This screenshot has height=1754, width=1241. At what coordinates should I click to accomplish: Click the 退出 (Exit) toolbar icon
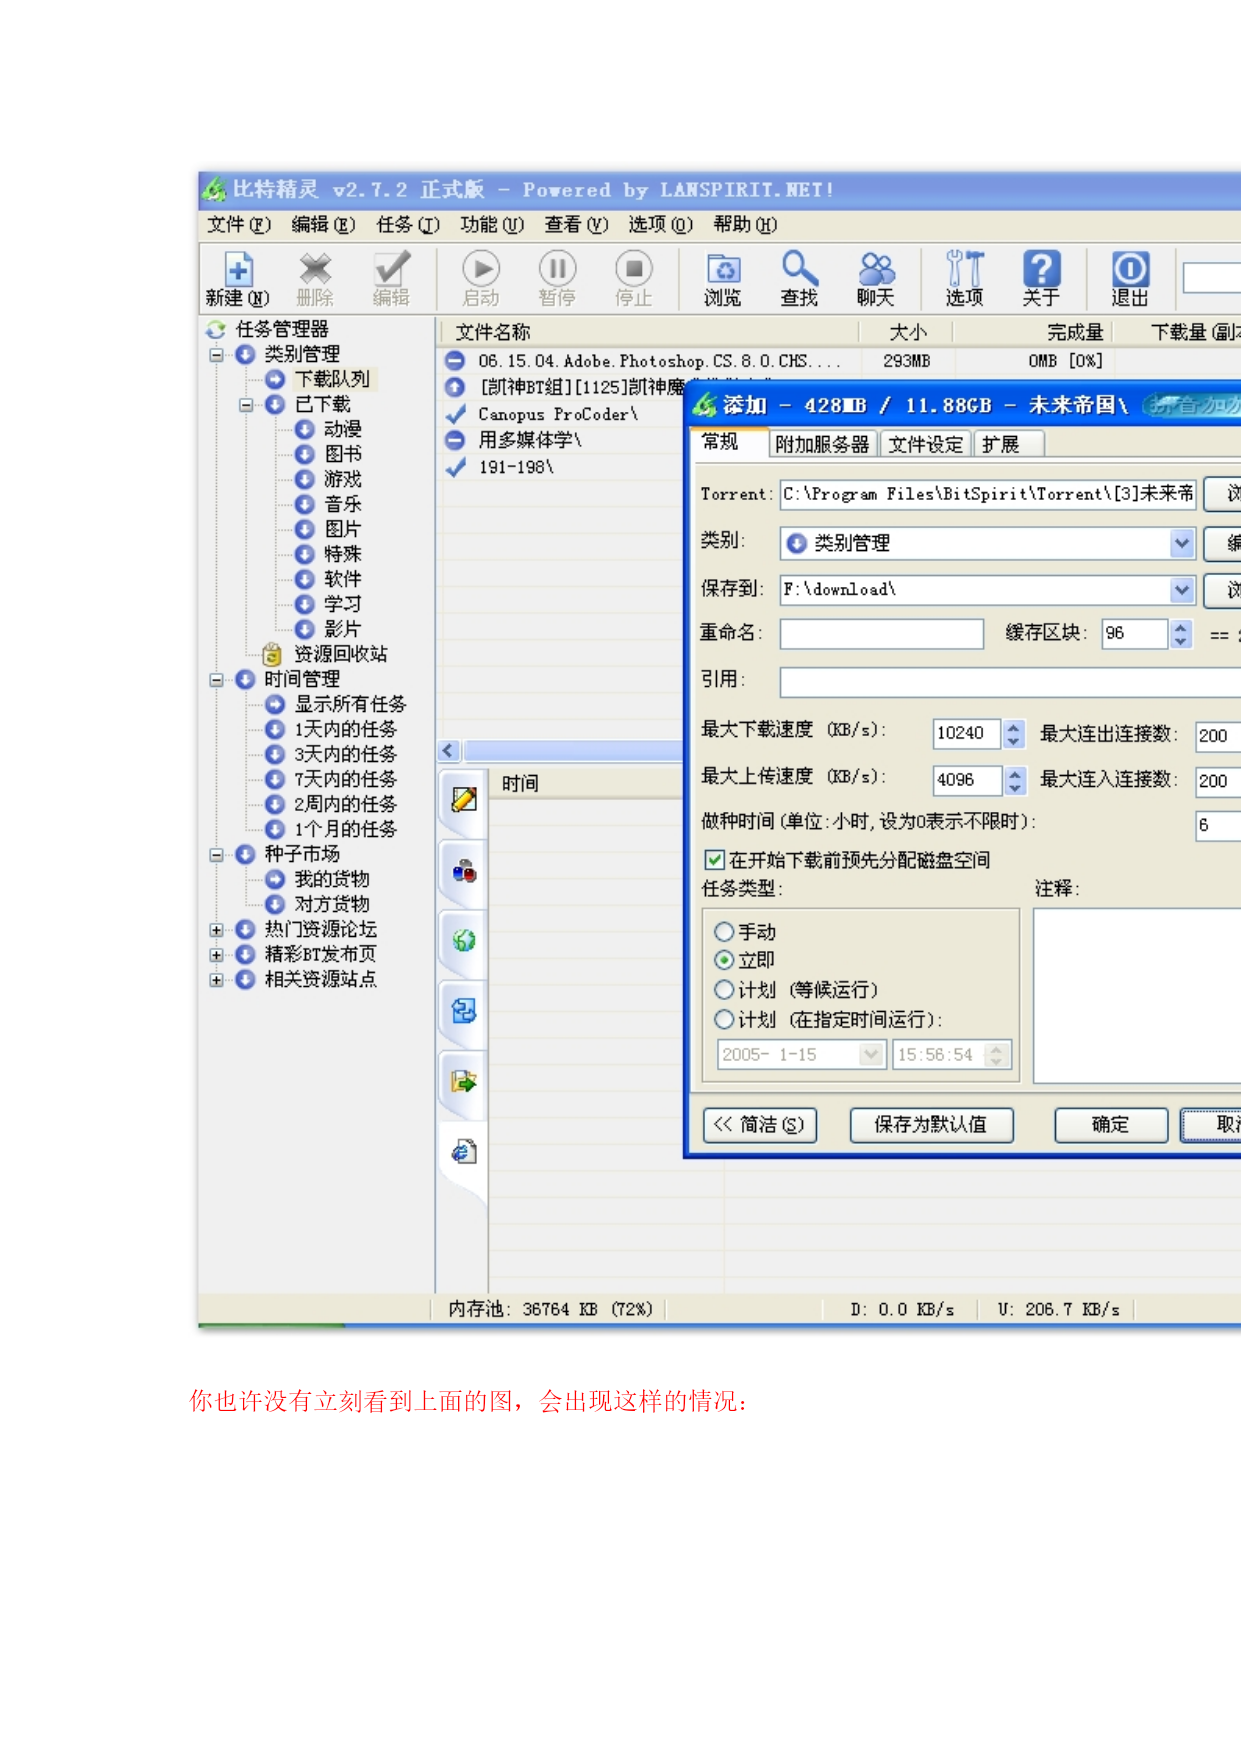1130,278
